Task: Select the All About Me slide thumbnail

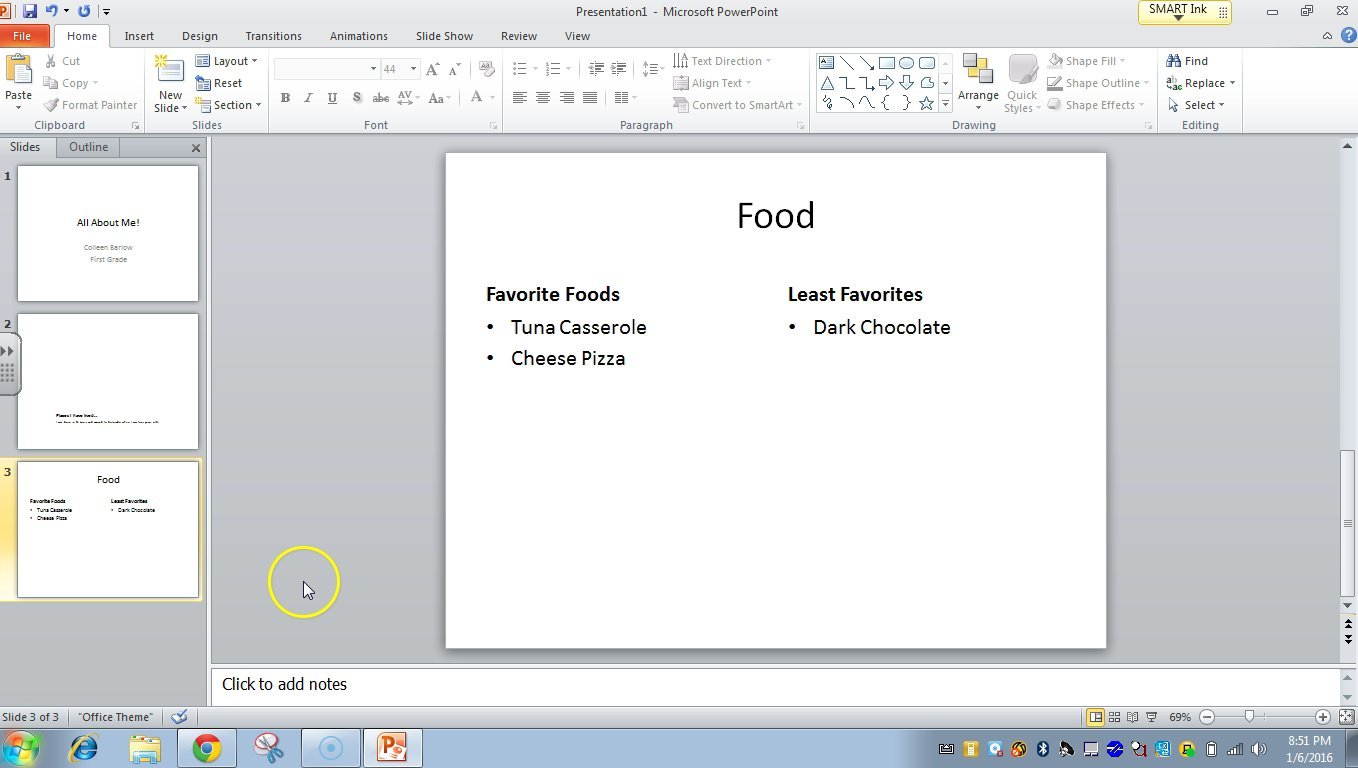Action: coord(107,233)
